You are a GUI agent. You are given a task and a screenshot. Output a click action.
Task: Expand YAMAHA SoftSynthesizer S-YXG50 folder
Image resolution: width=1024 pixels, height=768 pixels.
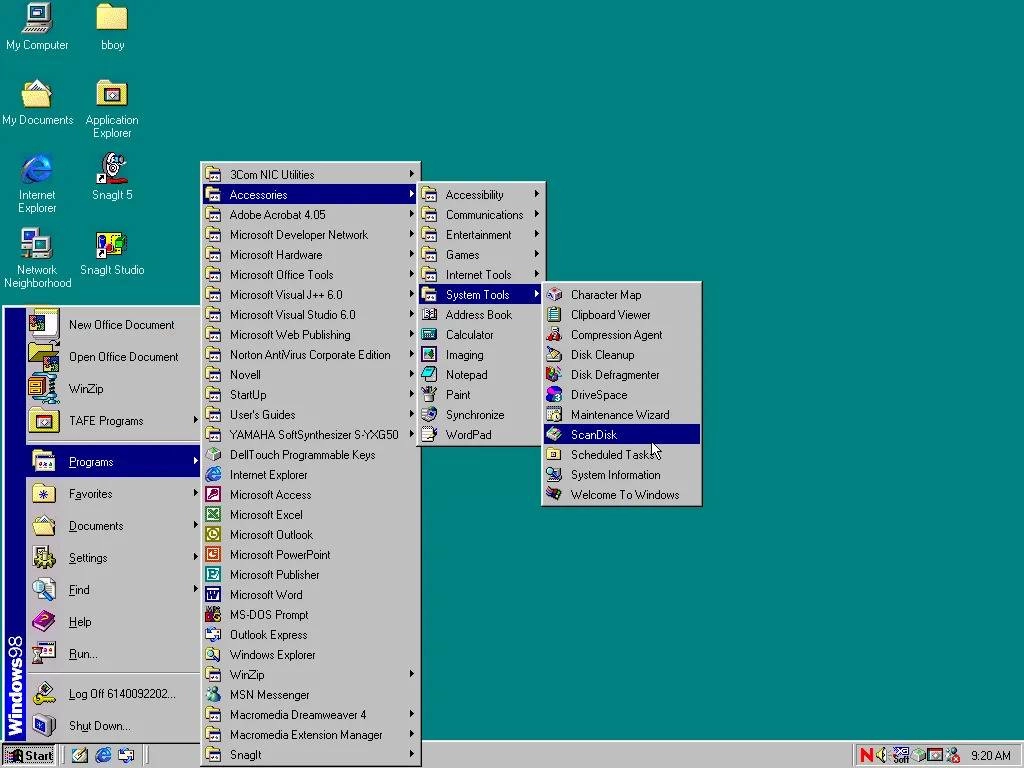pos(310,434)
